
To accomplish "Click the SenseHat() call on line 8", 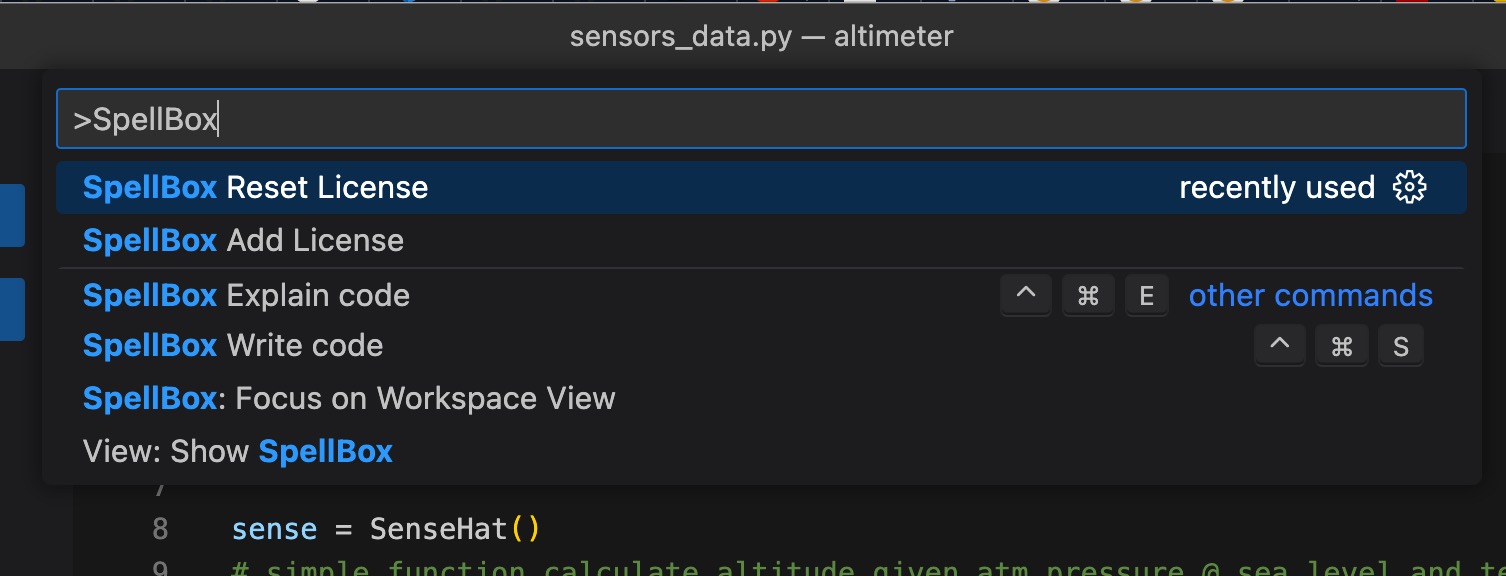I will click(455, 528).
